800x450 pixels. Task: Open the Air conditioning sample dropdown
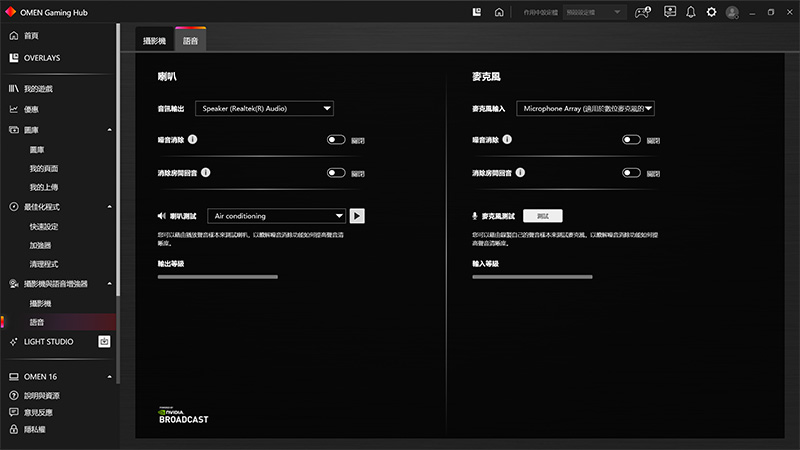pyautogui.click(x=277, y=216)
